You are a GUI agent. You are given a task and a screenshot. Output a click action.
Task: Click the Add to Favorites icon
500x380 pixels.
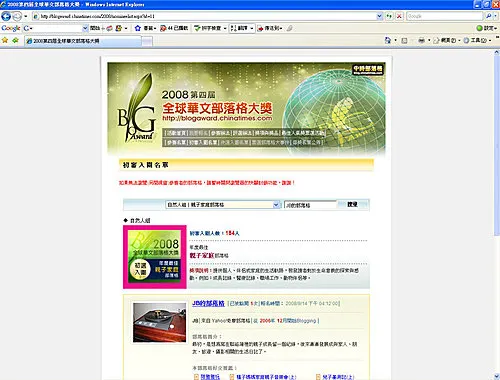click(x=15, y=40)
